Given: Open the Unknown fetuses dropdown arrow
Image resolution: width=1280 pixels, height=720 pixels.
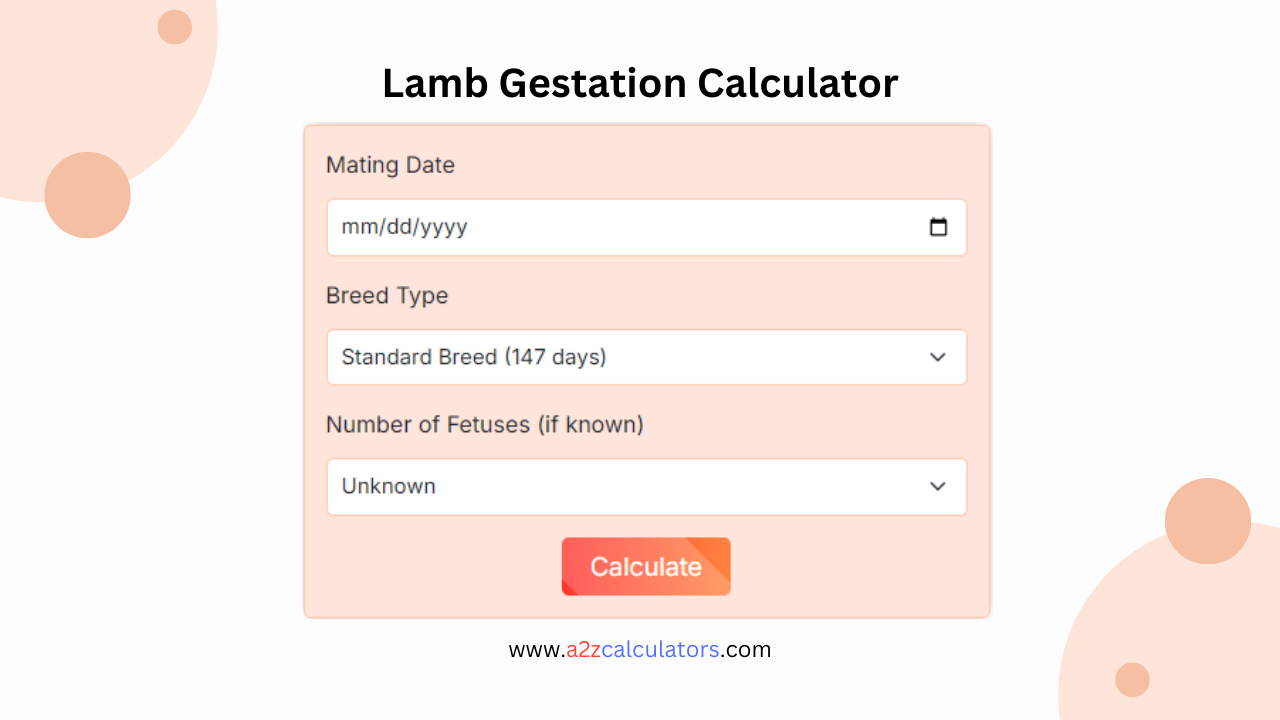Looking at the screenshot, I should tap(938, 487).
